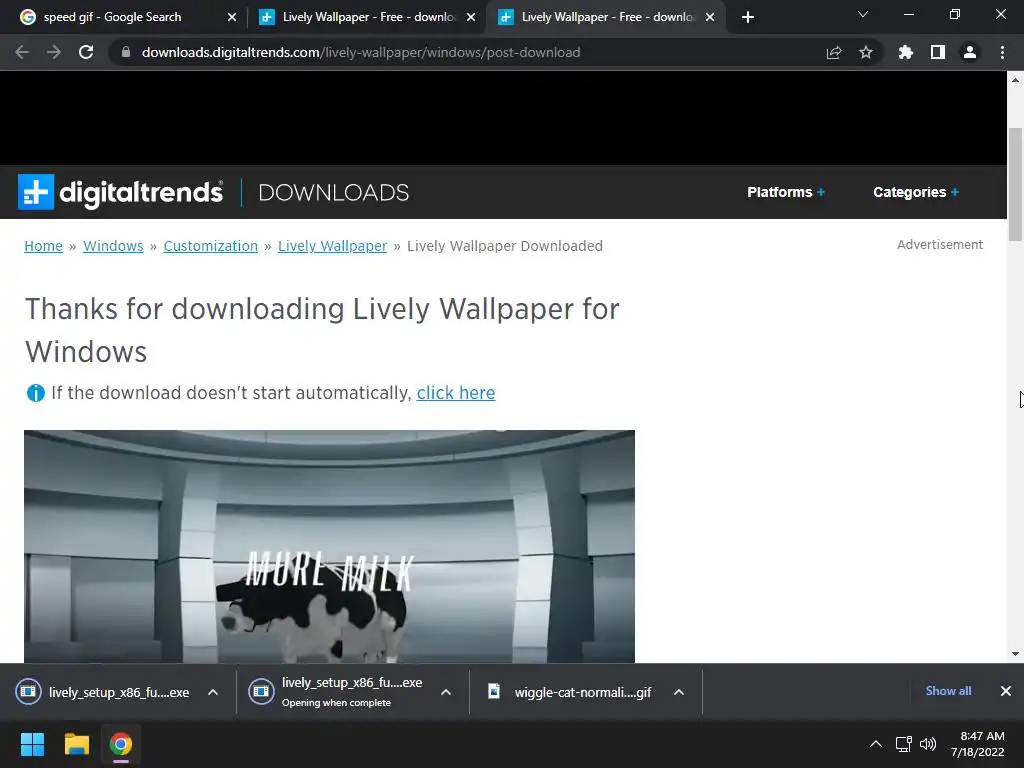Open File Explorer from taskbar
This screenshot has height=768, width=1024.
[x=76, y=744]
